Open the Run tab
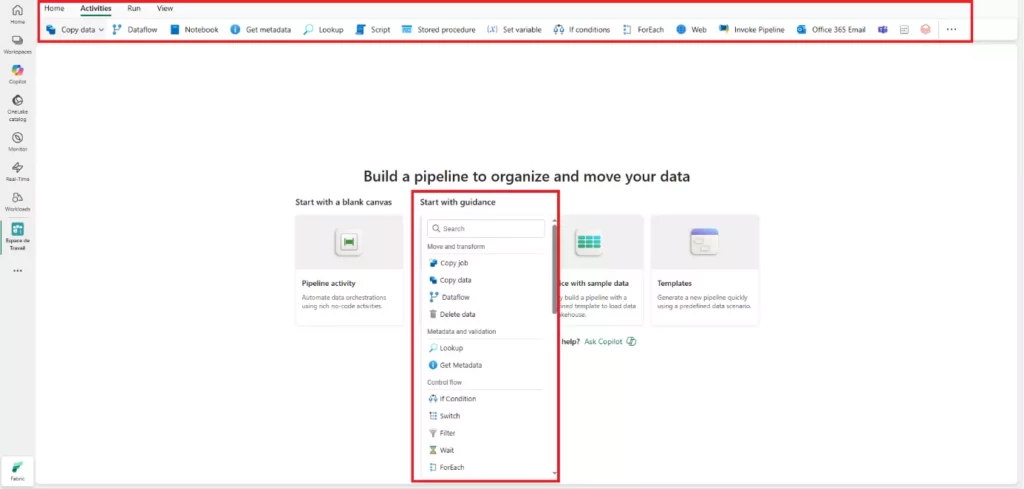This screenshot has height=489, width=1024. pyautogui.click(x=134, y=8)
